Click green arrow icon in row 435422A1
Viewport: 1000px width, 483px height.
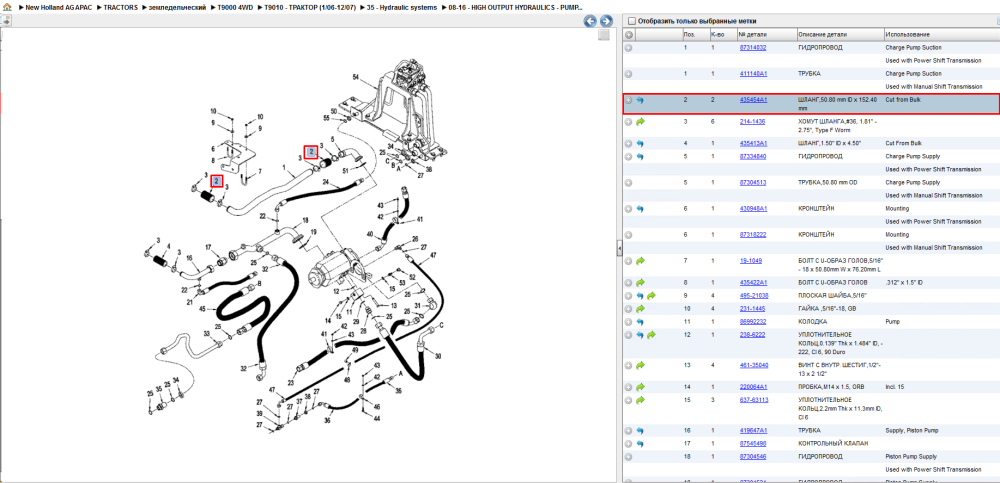pos(640,282)
